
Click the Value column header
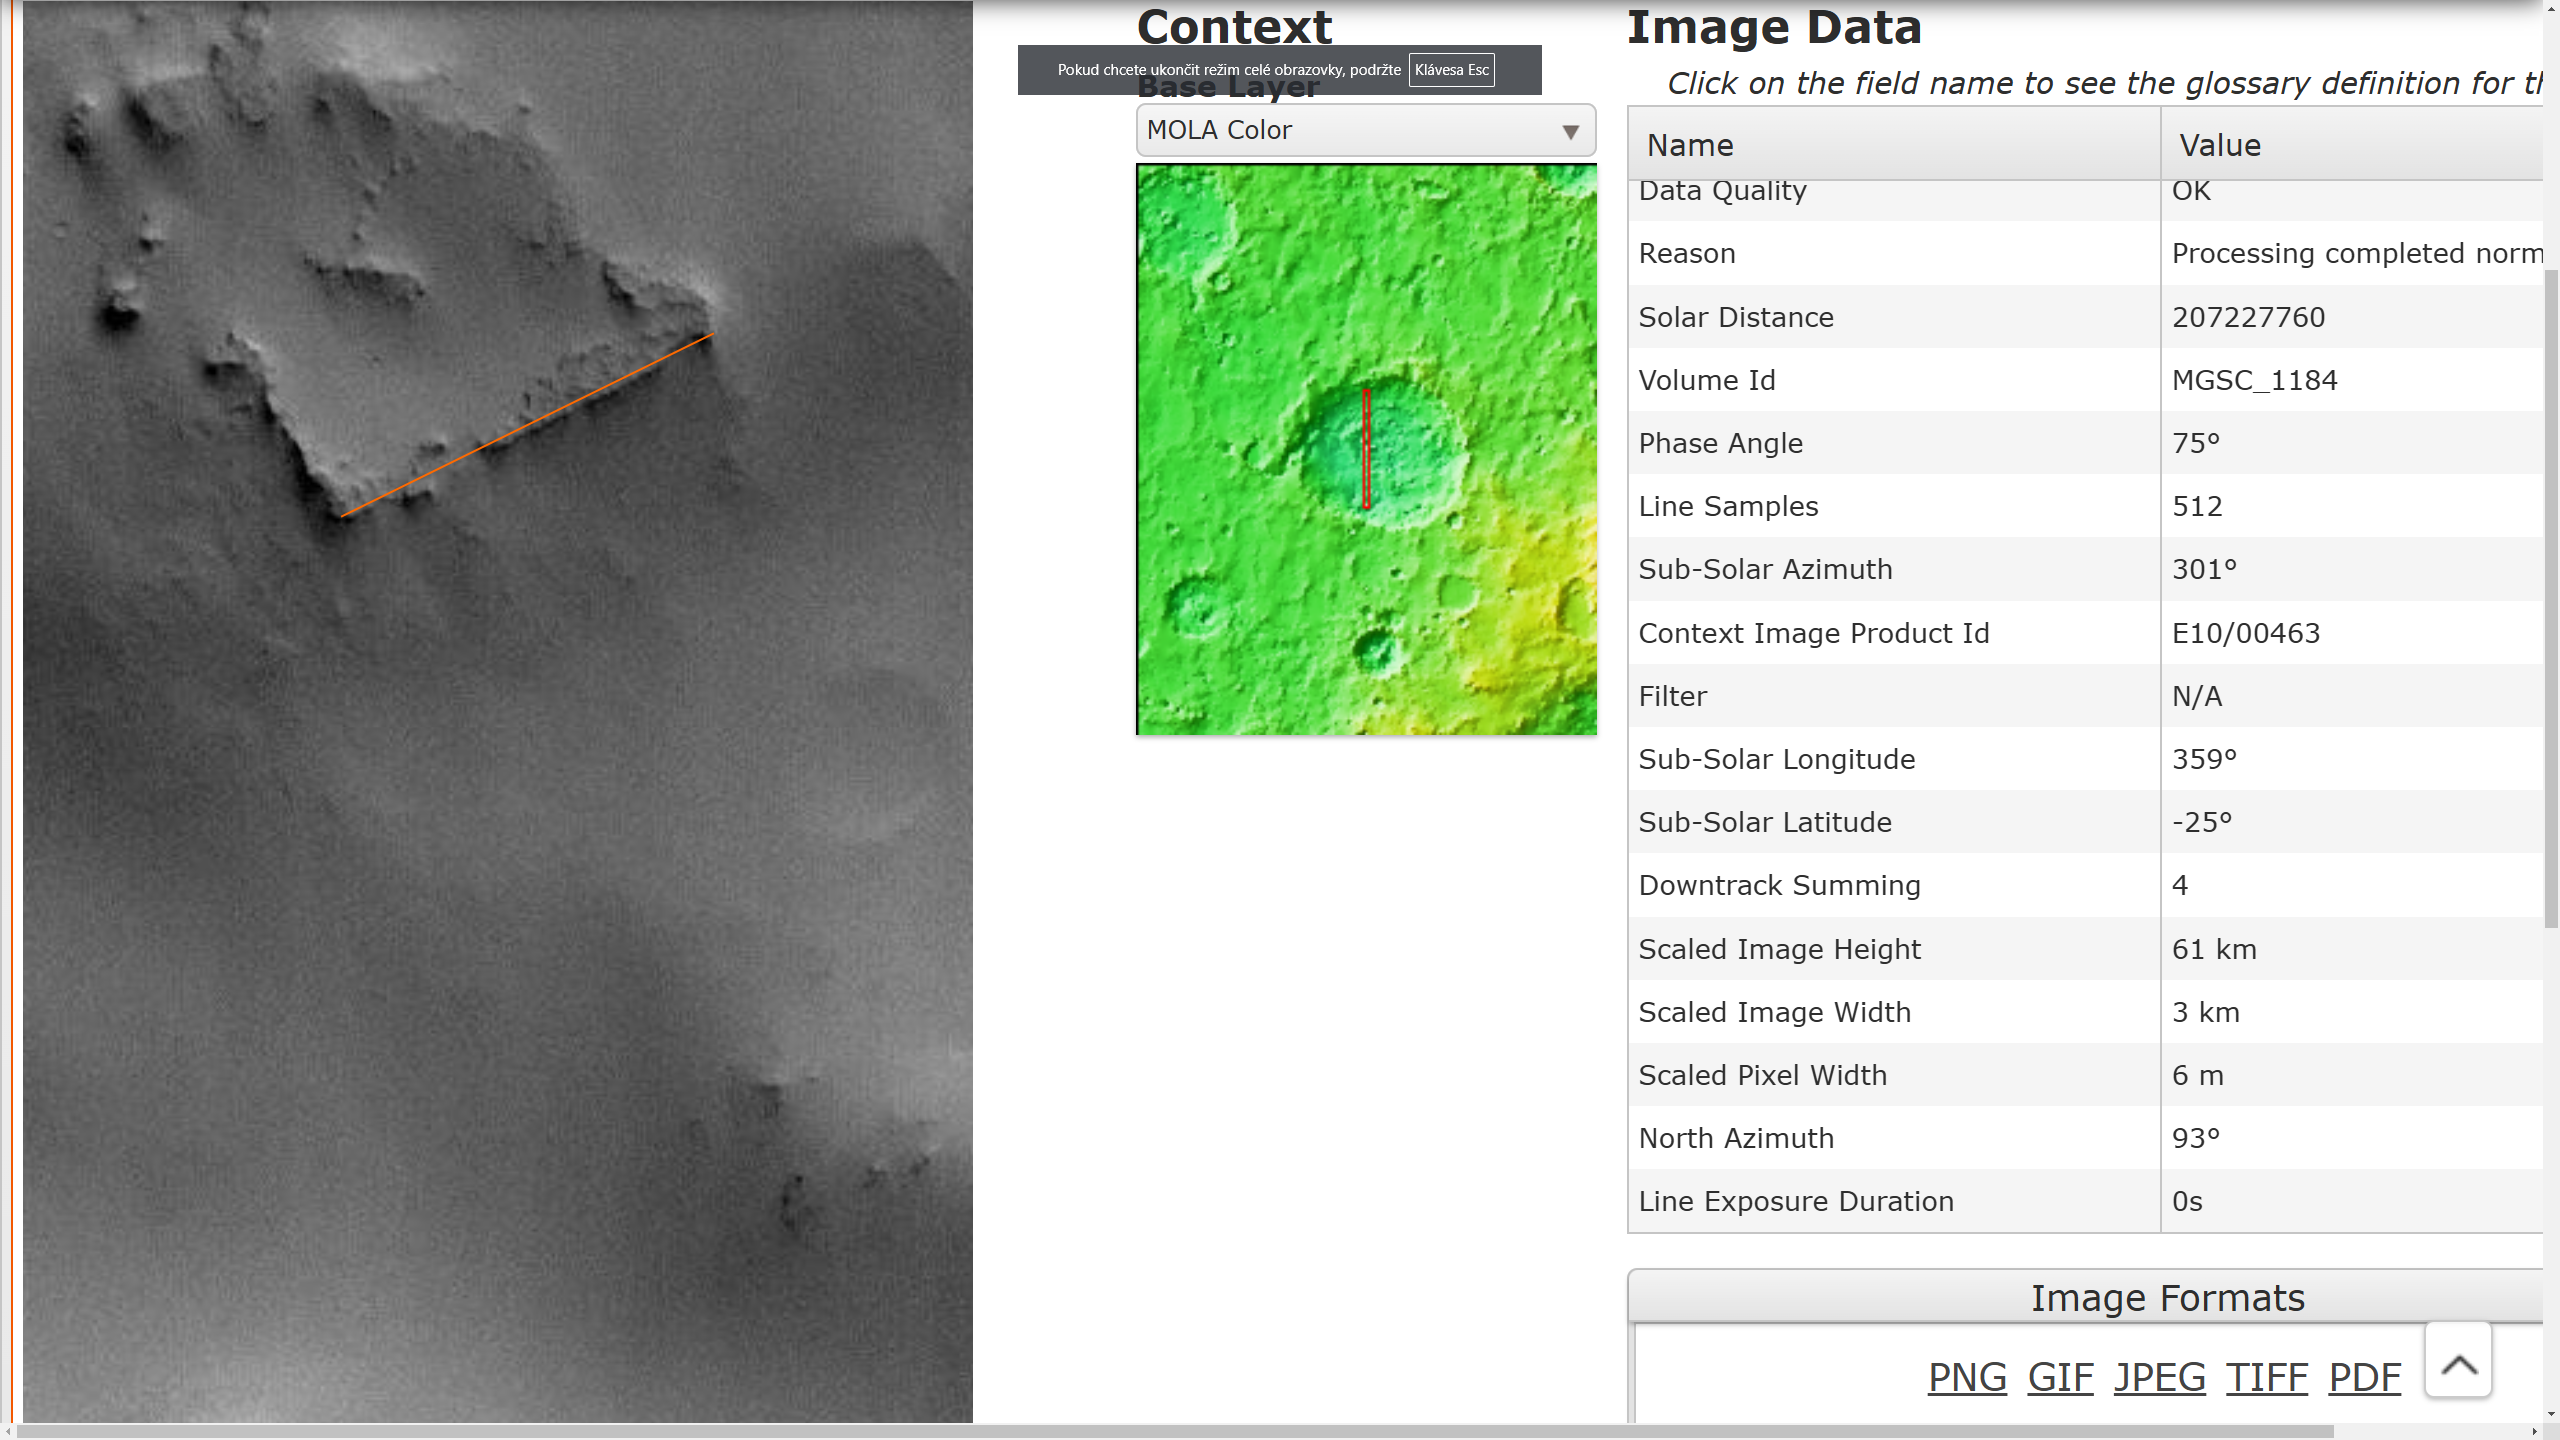tap(2220, 145)
